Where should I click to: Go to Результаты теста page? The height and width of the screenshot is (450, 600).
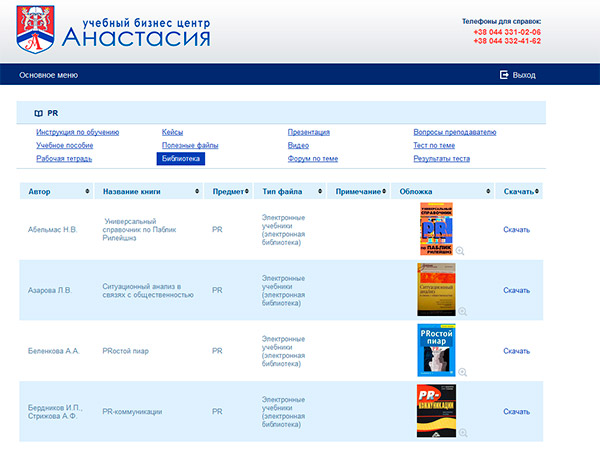441,158
